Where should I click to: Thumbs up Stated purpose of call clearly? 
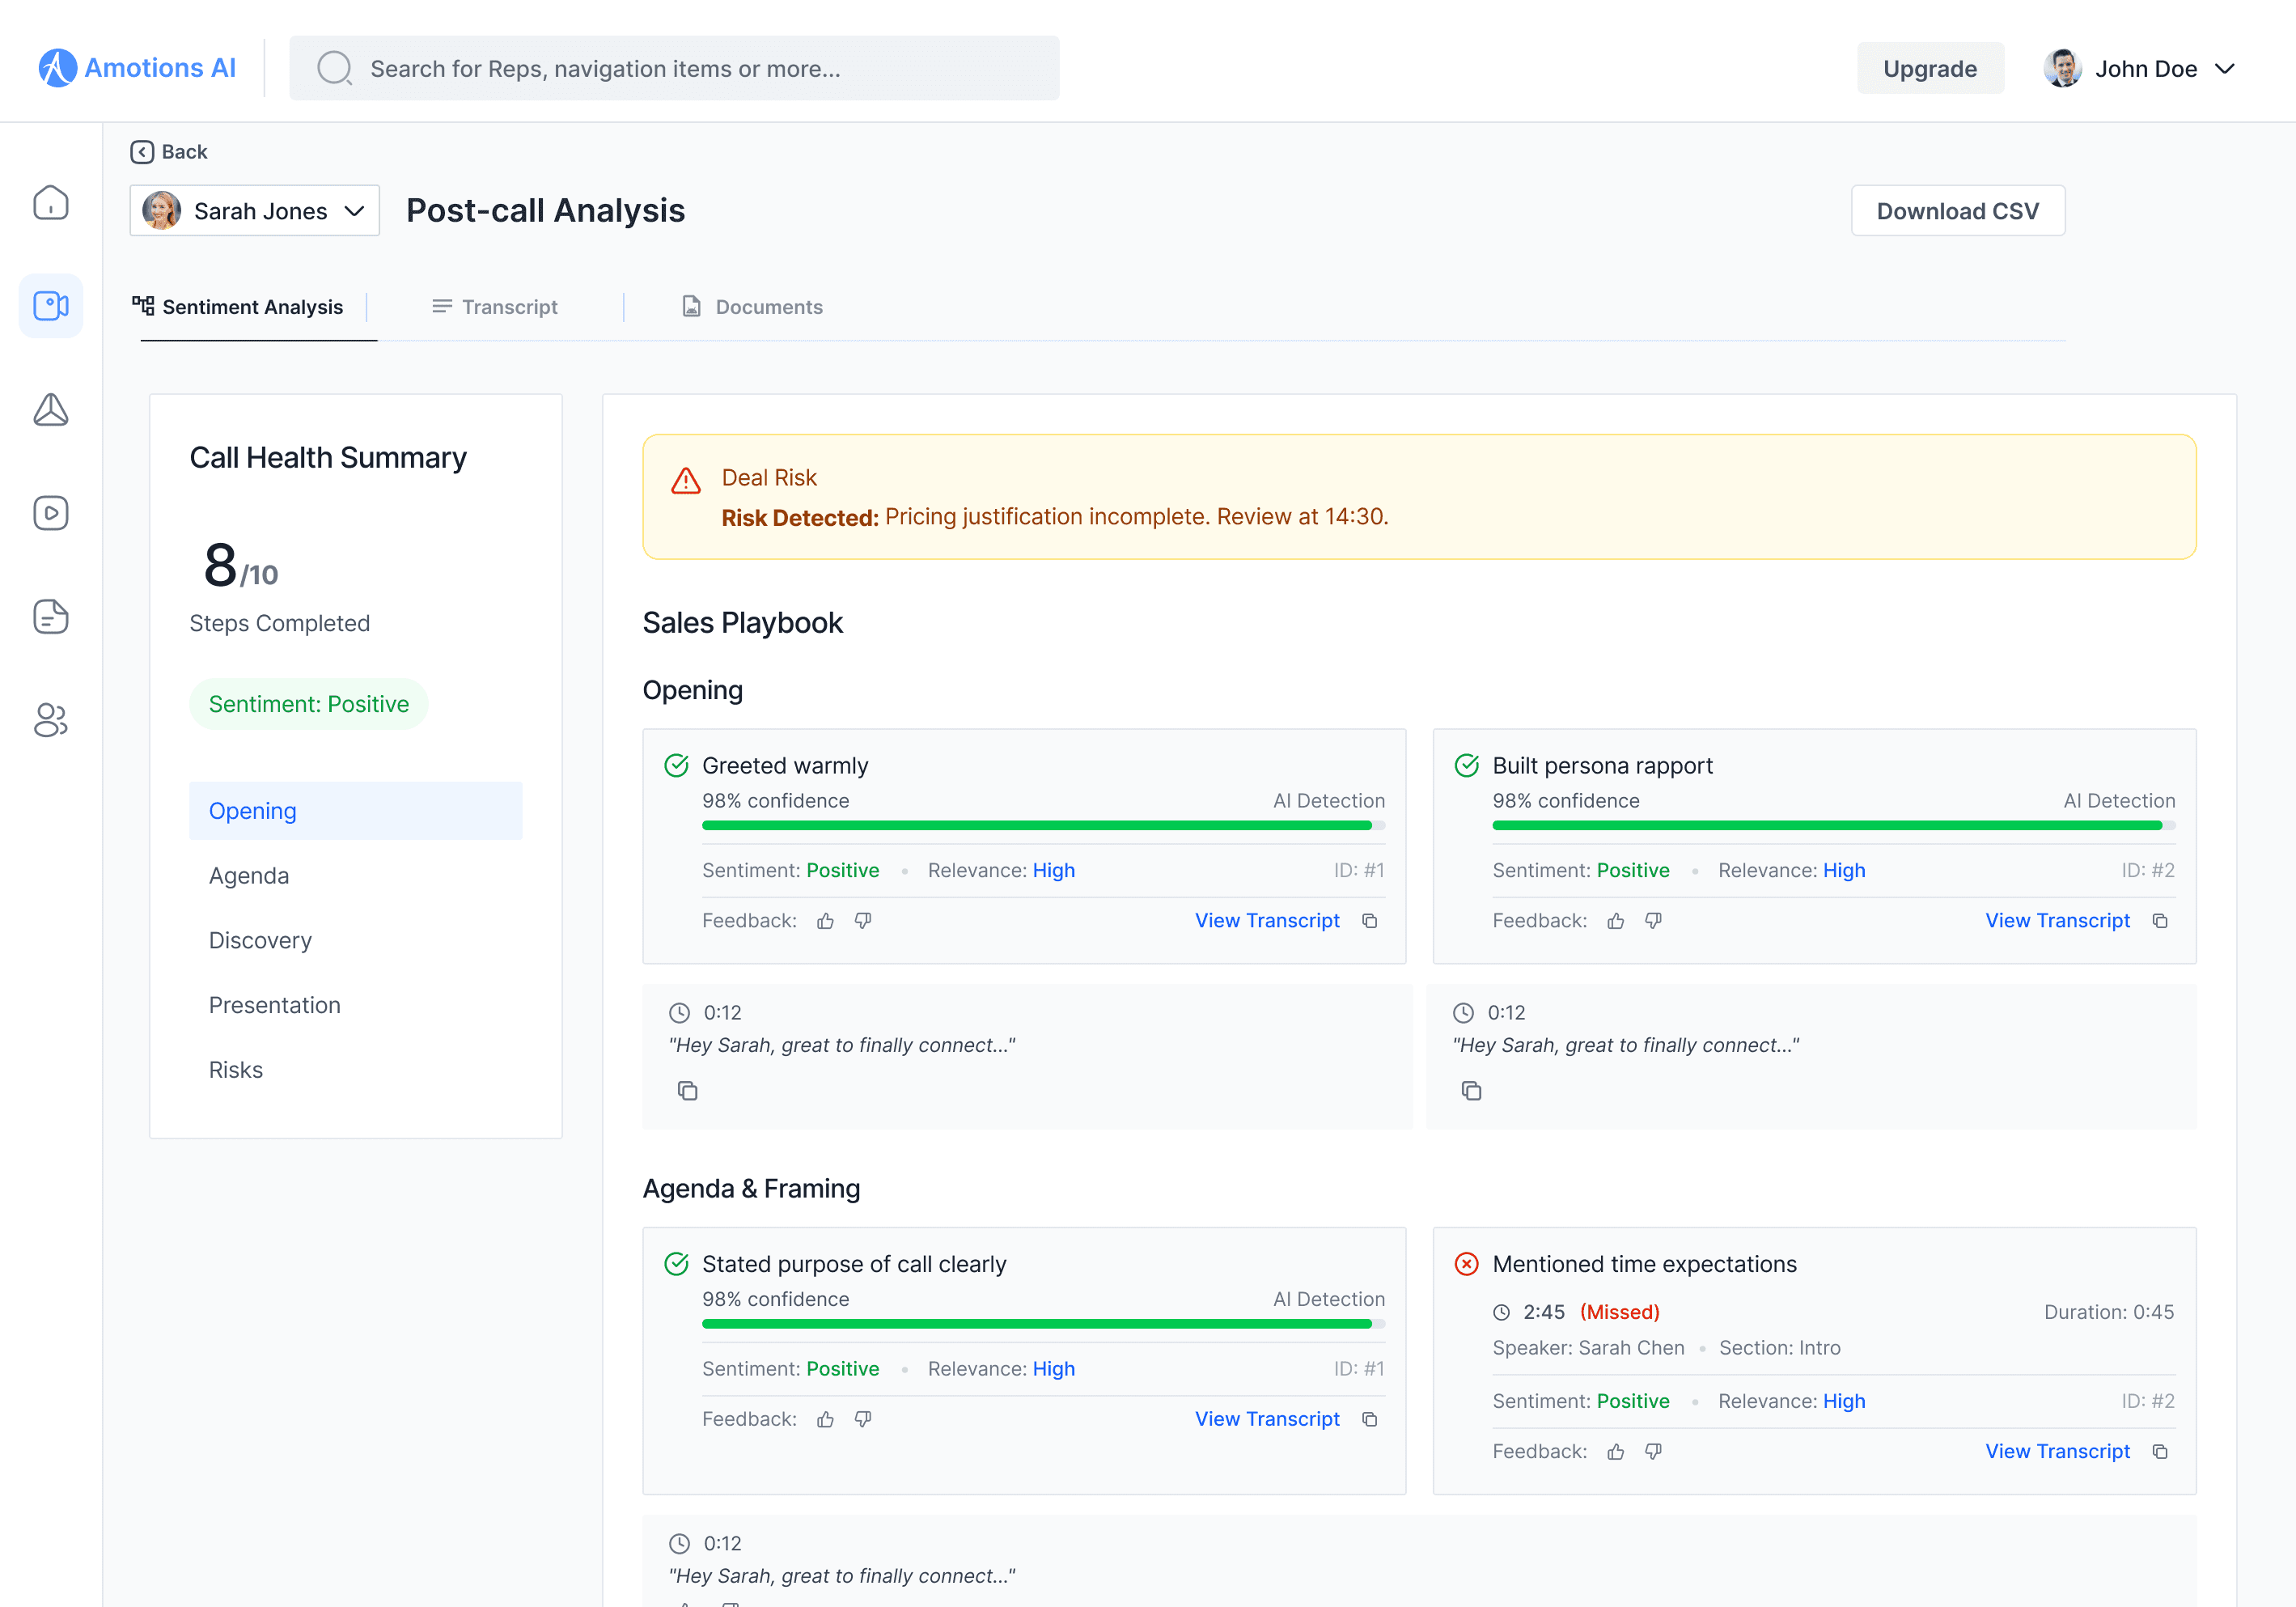point(825,1419)
